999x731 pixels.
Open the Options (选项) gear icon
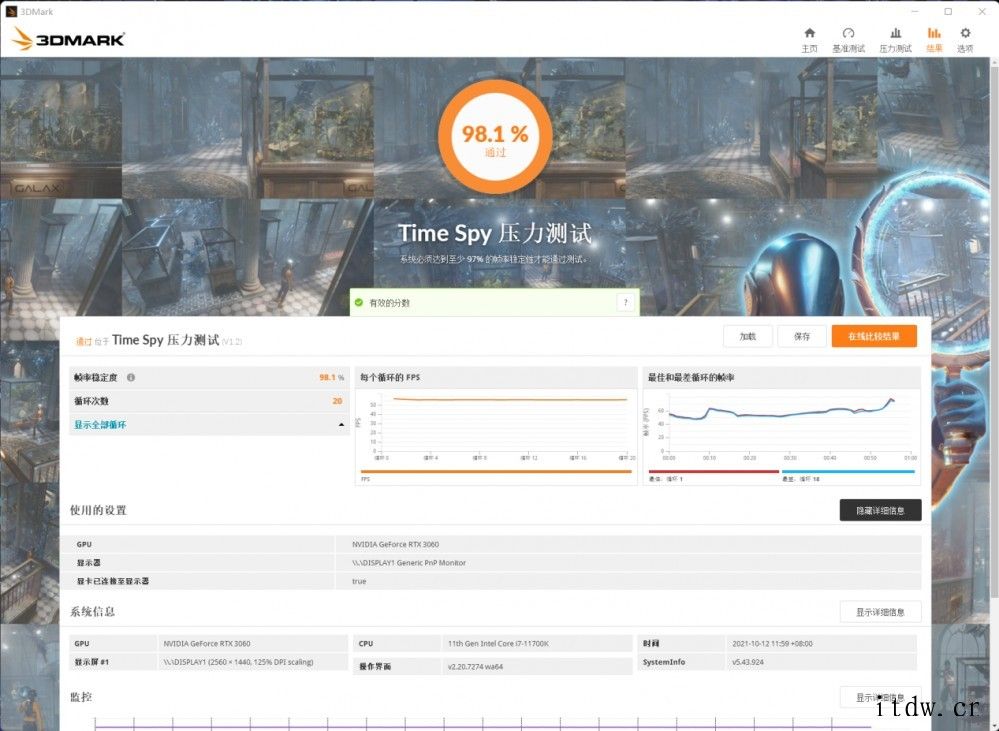965,33
